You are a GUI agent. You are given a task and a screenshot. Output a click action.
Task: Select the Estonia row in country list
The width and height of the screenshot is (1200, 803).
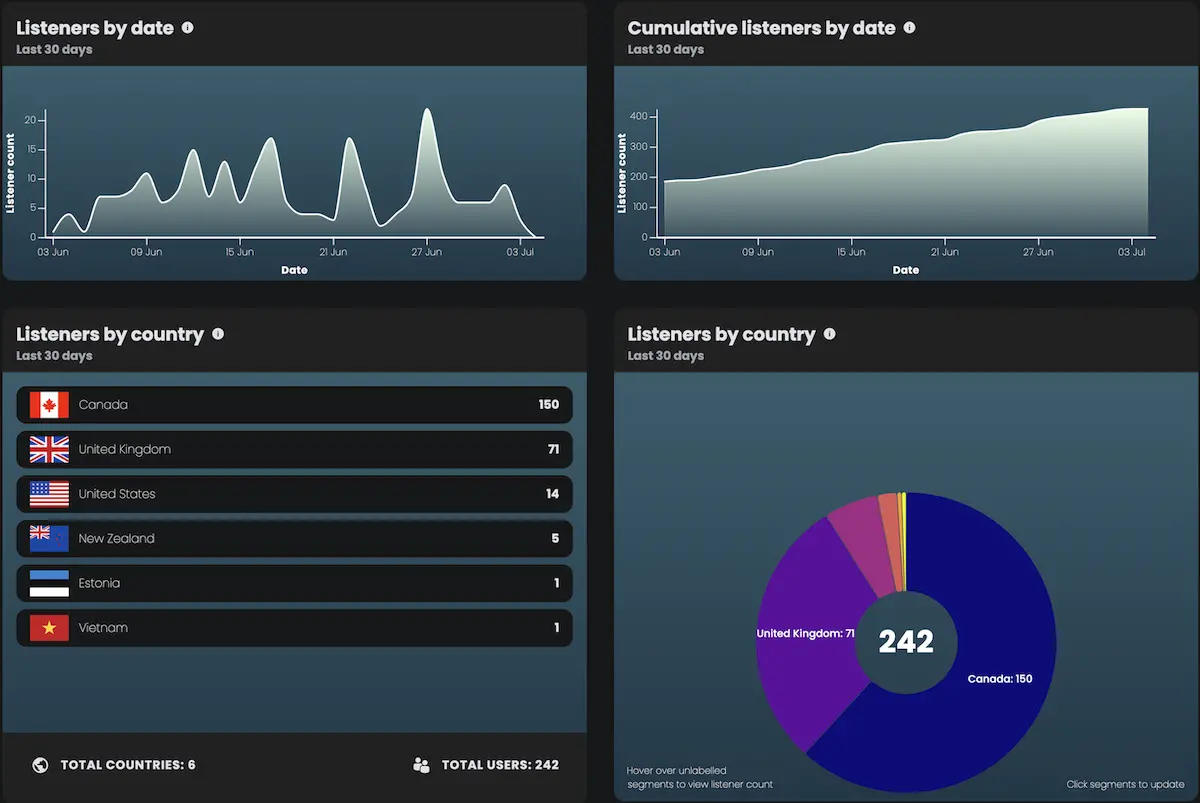click(295, 583)
